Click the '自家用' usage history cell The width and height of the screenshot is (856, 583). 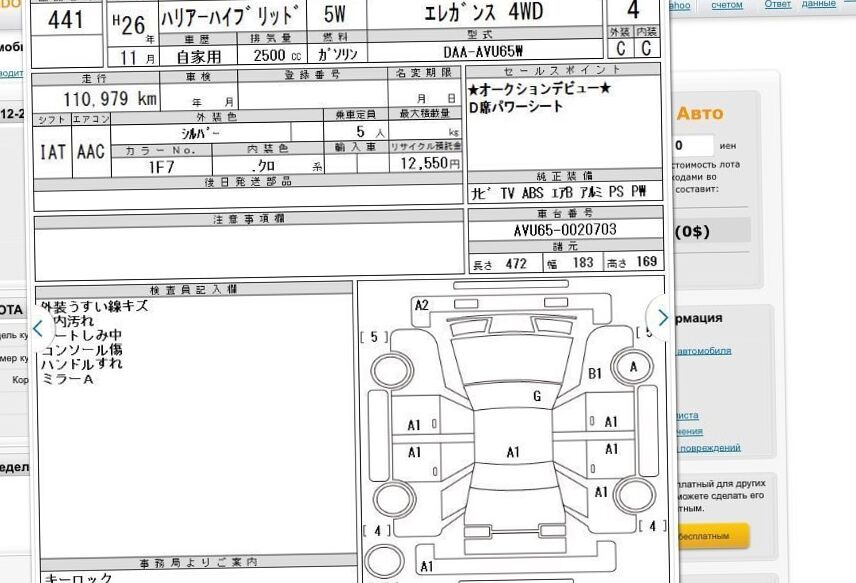(x=199, y=56)
